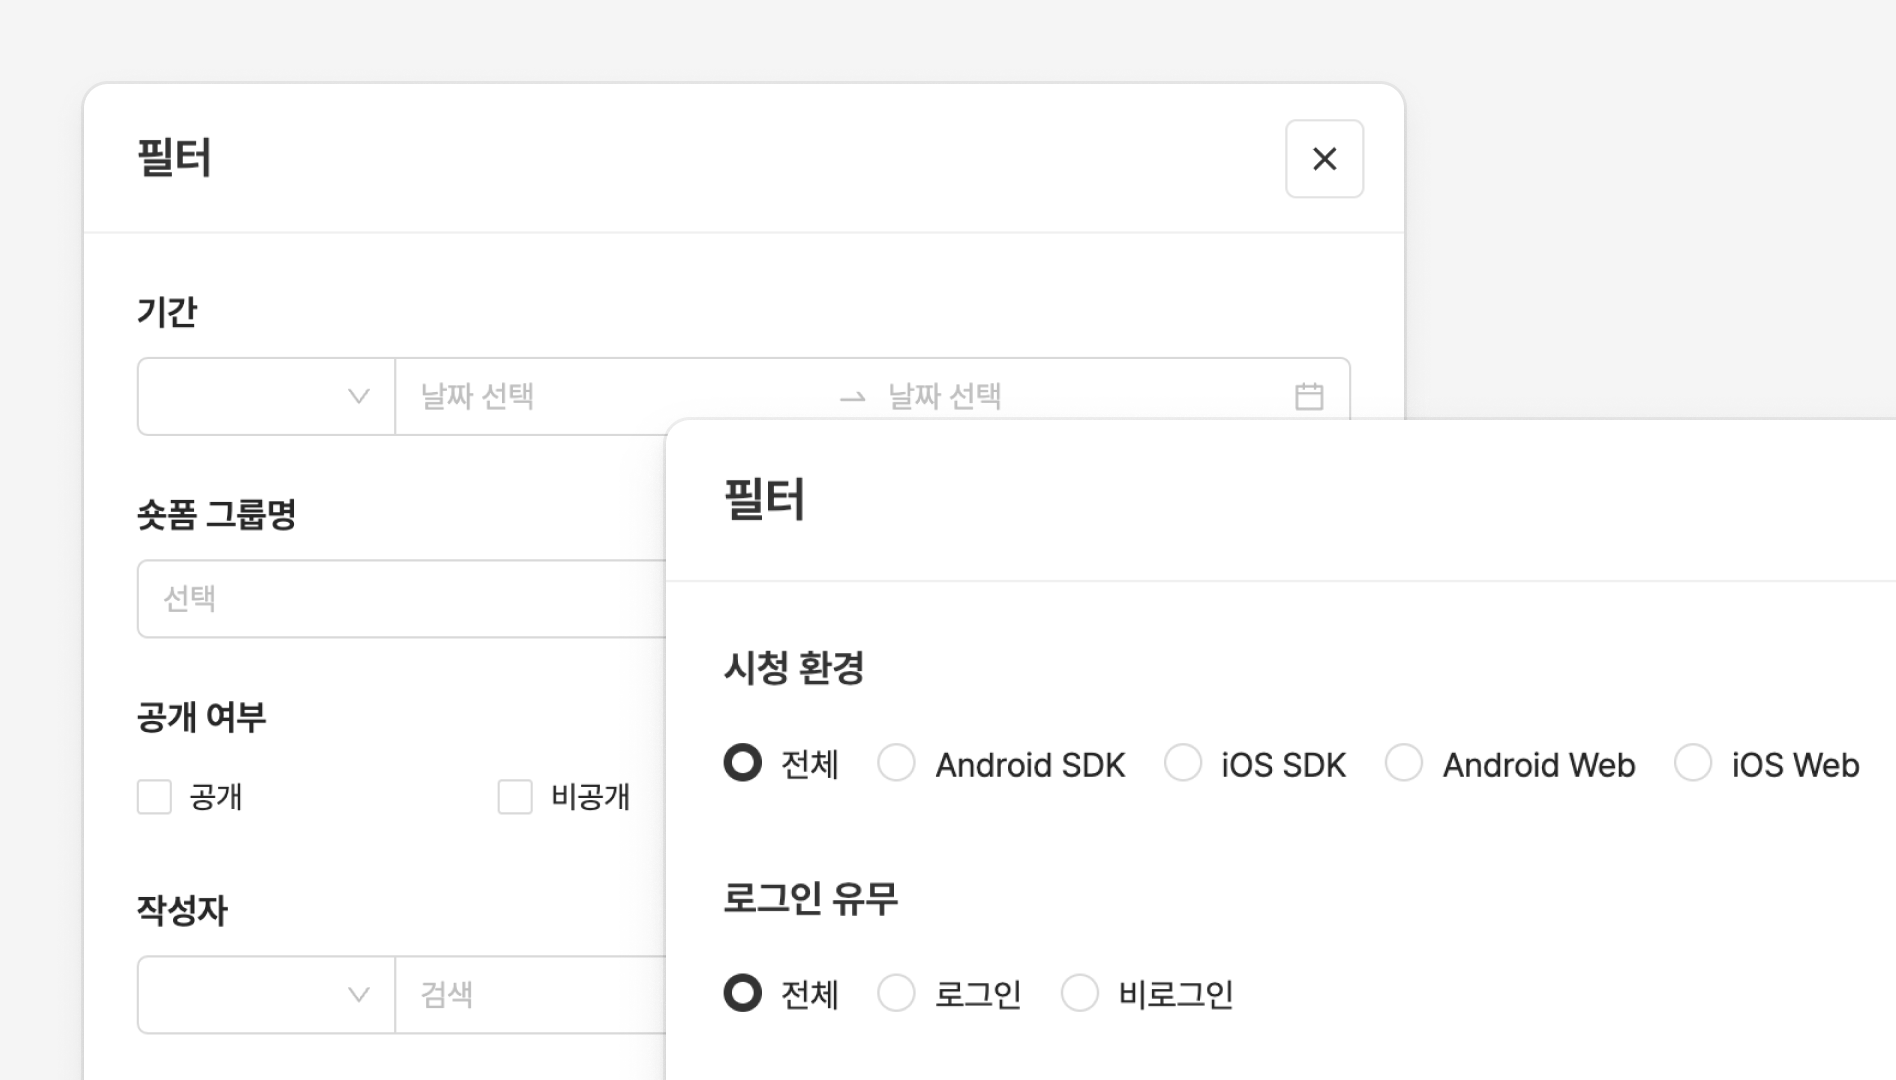1896x1080 pixels.
Task: Check the 공개 checkbox
Action: point(155,797)
